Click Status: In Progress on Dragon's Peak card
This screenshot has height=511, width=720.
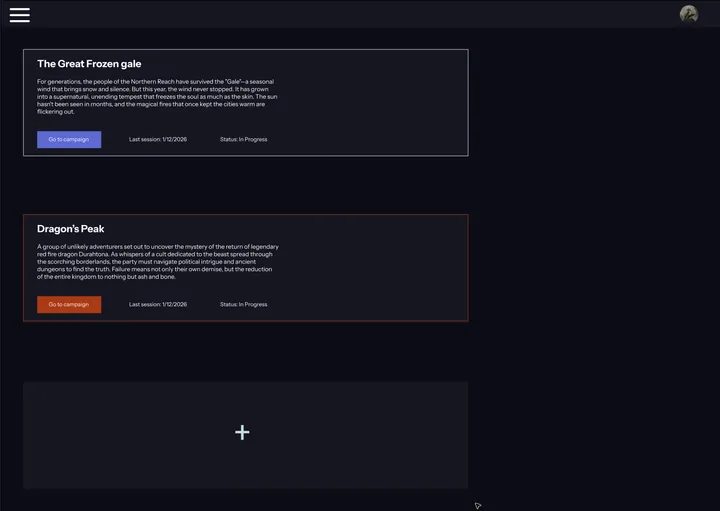[x=243, y=304]
